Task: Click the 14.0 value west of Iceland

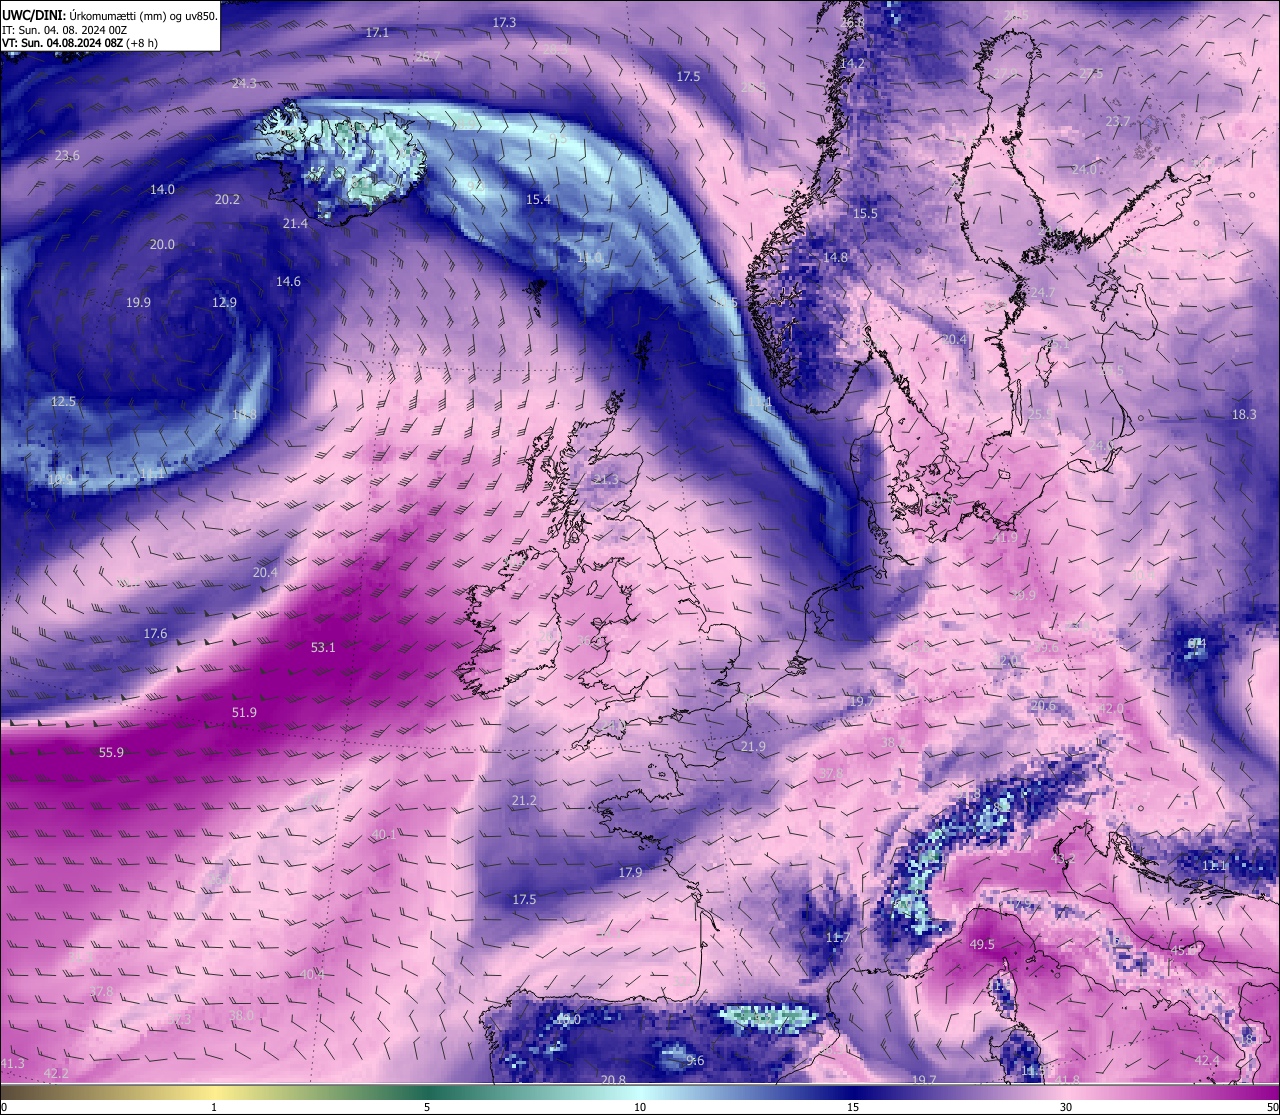Action: [x=162, y=189]
